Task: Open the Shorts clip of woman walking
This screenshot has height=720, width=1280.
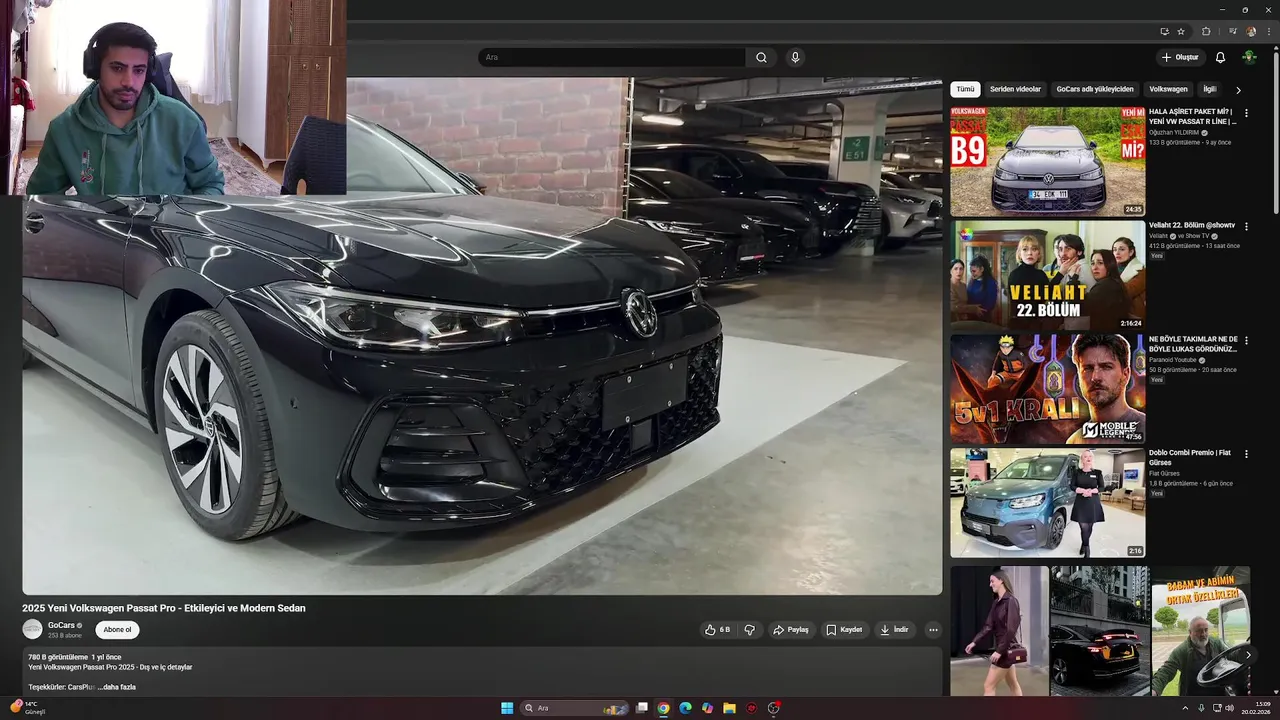Action: pyautogui.click(x=999, y=631)
